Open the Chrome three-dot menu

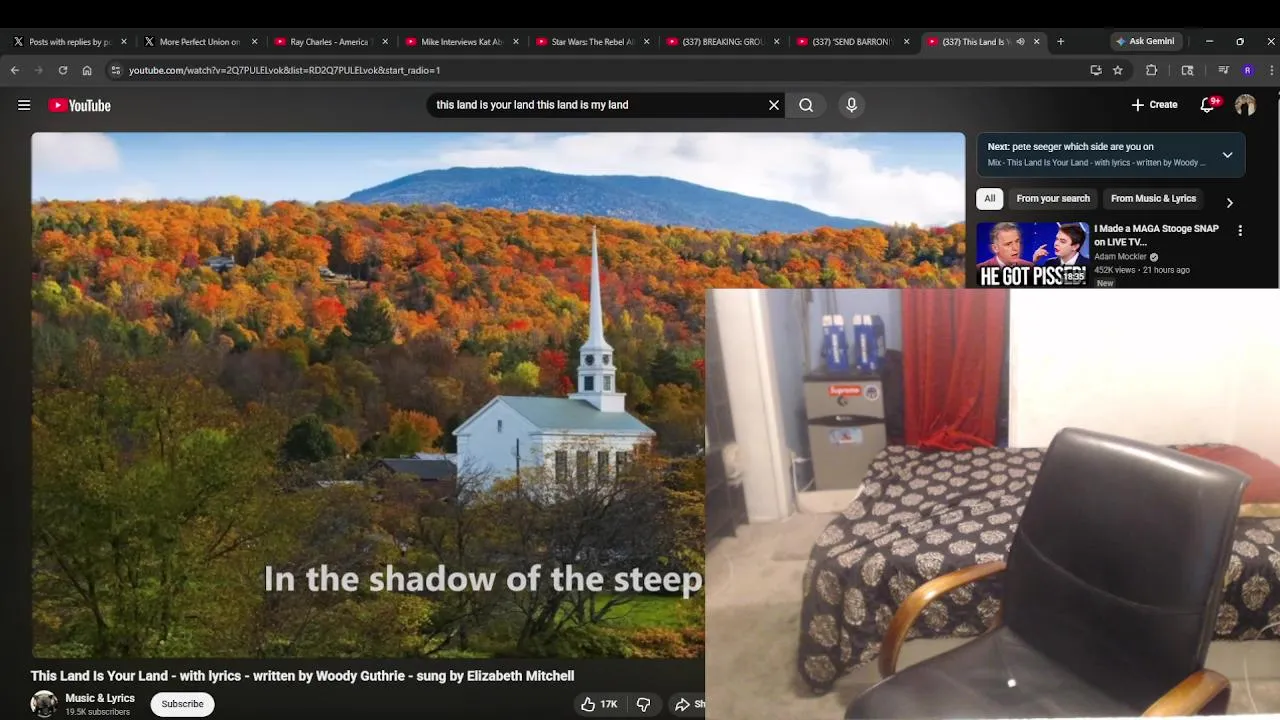pyautogui.click(x=1271, y=70)
